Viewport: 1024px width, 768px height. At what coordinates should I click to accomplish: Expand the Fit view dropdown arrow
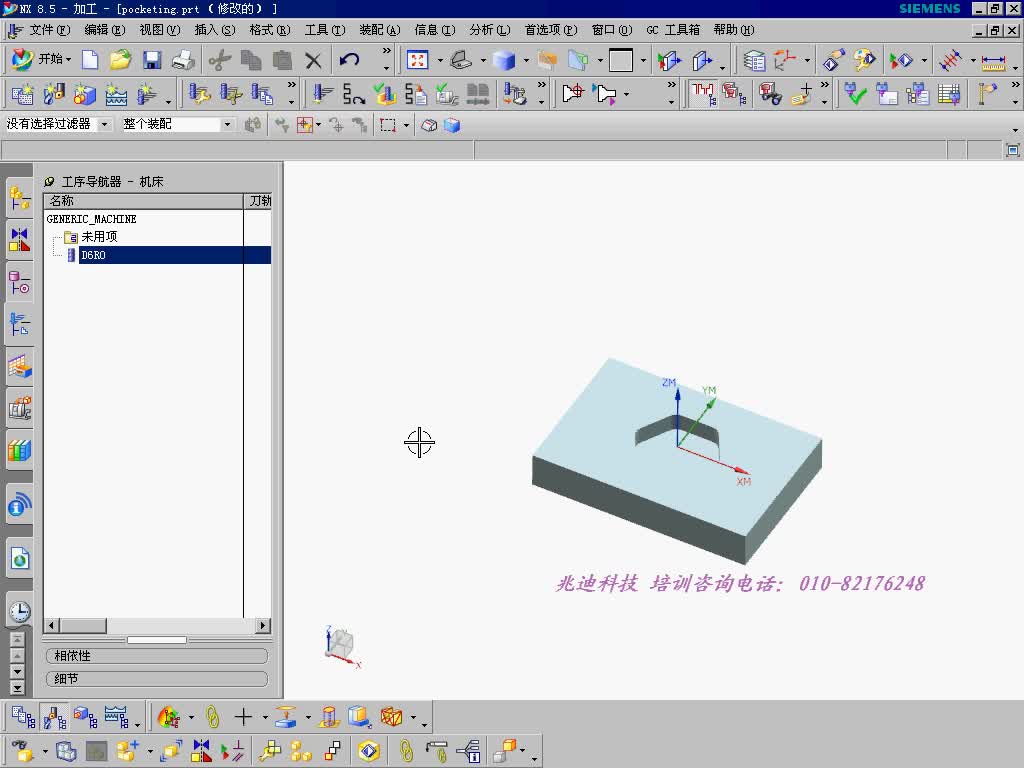point(440,61)
